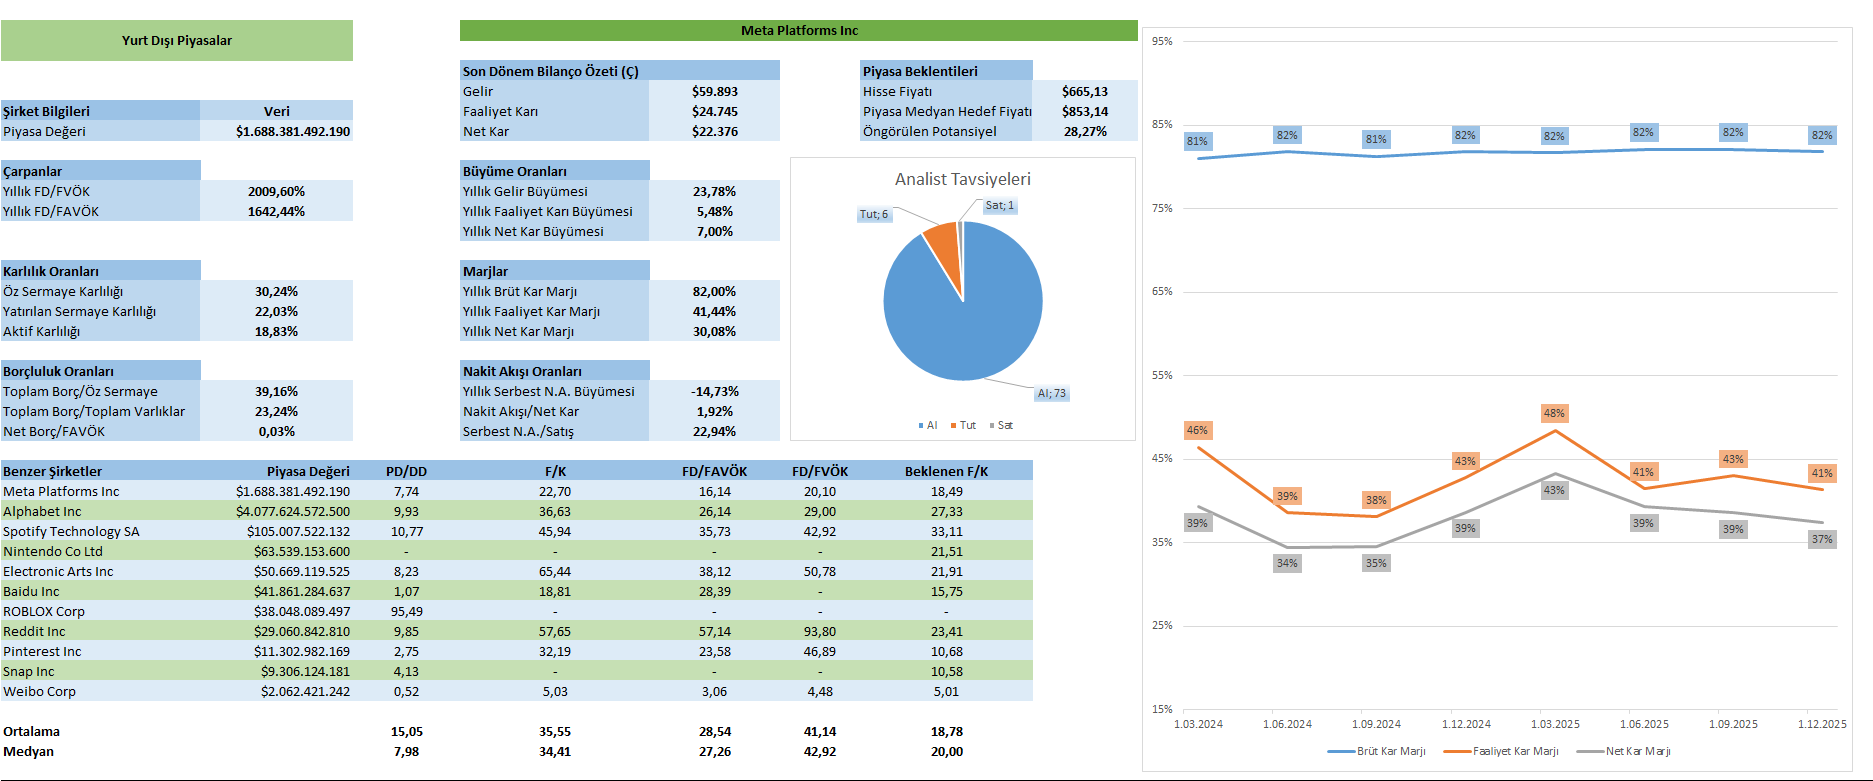Select the Tut entry in pie chart legend
Screen dimensions: 1873x781
(966, 425)
